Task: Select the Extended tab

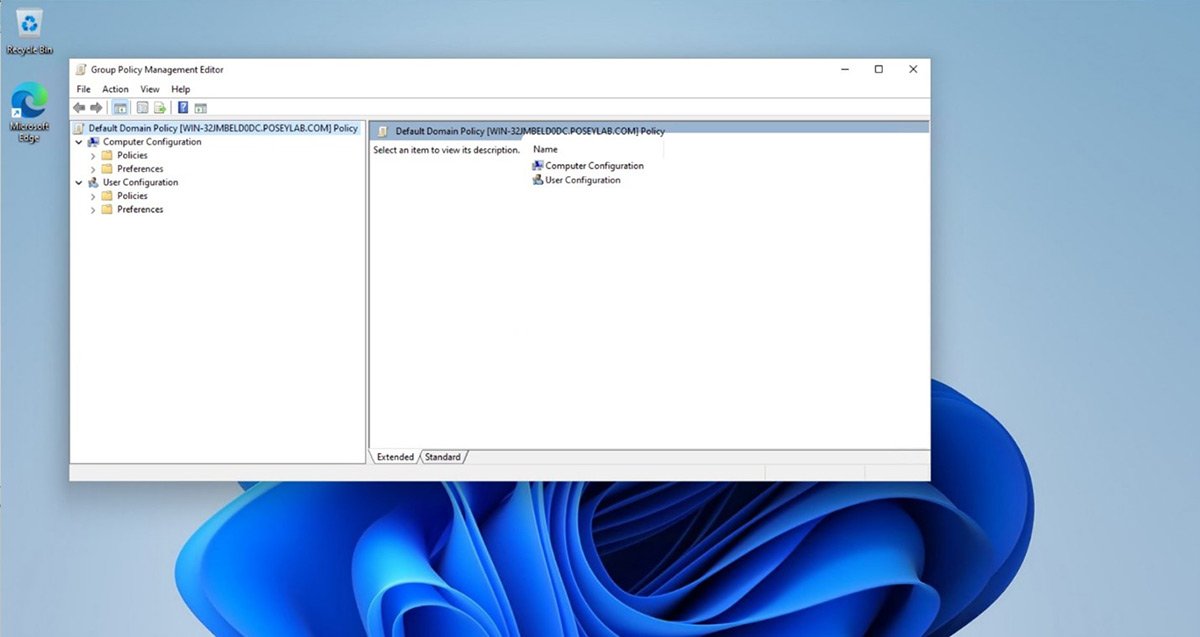Action: coord(395,457)
